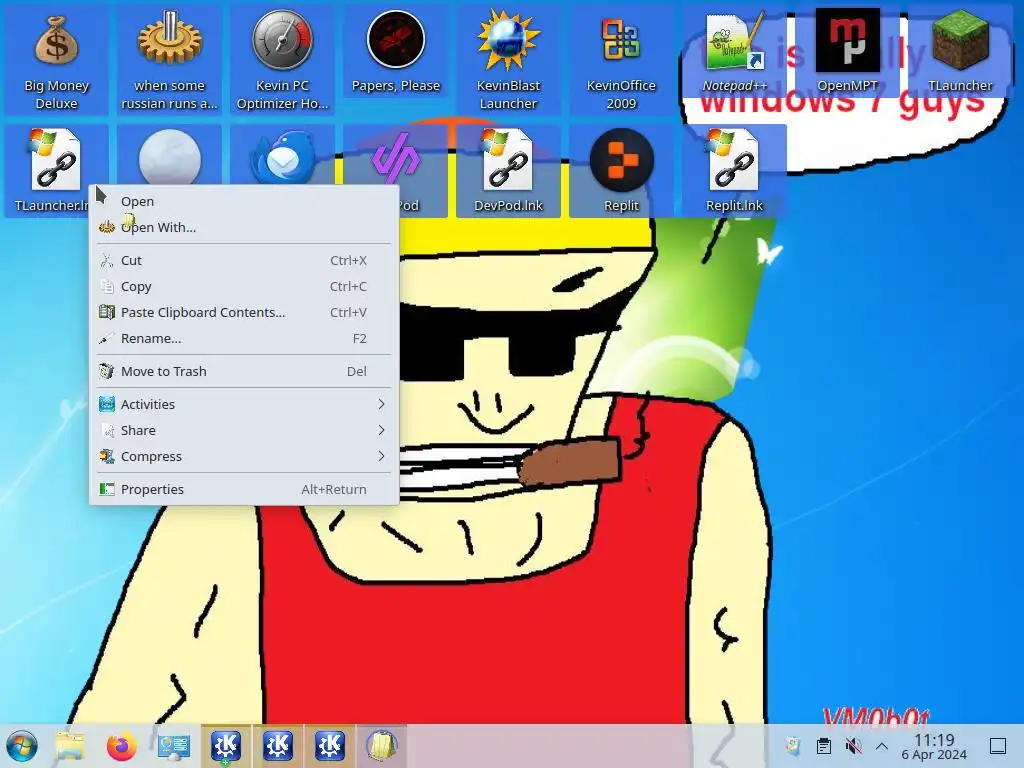The height and width of the screenshot is (768, 1024).
Task: Choose Rename... from context menu
Action: pos(244,338)
